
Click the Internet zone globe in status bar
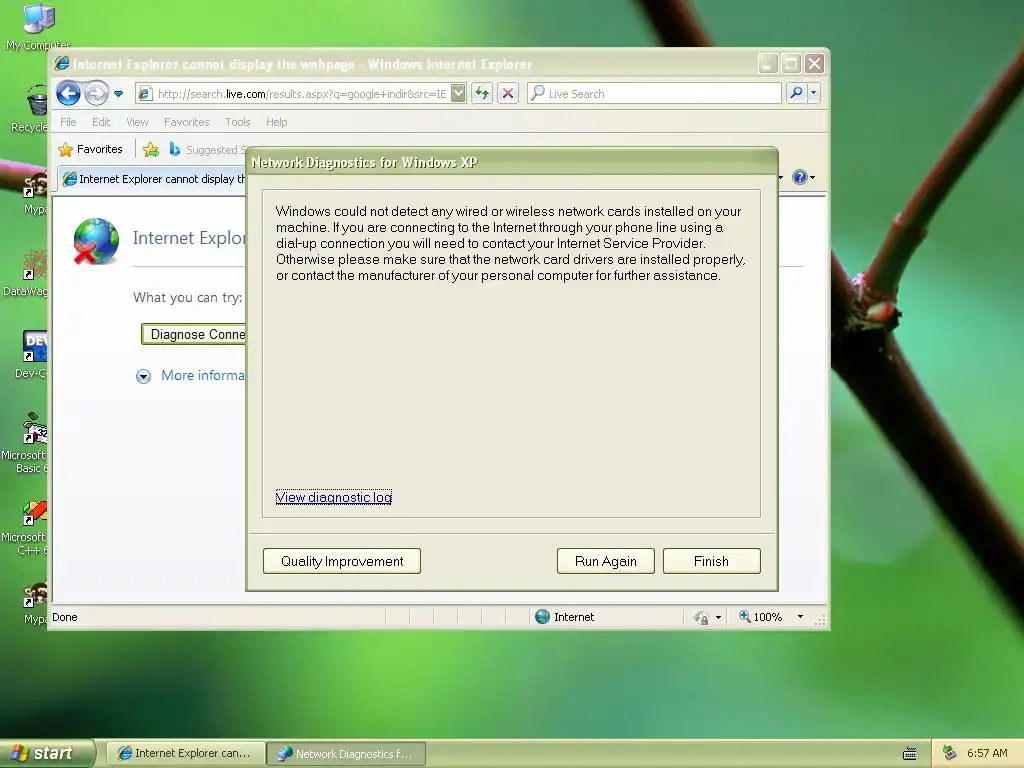[542, 616]
